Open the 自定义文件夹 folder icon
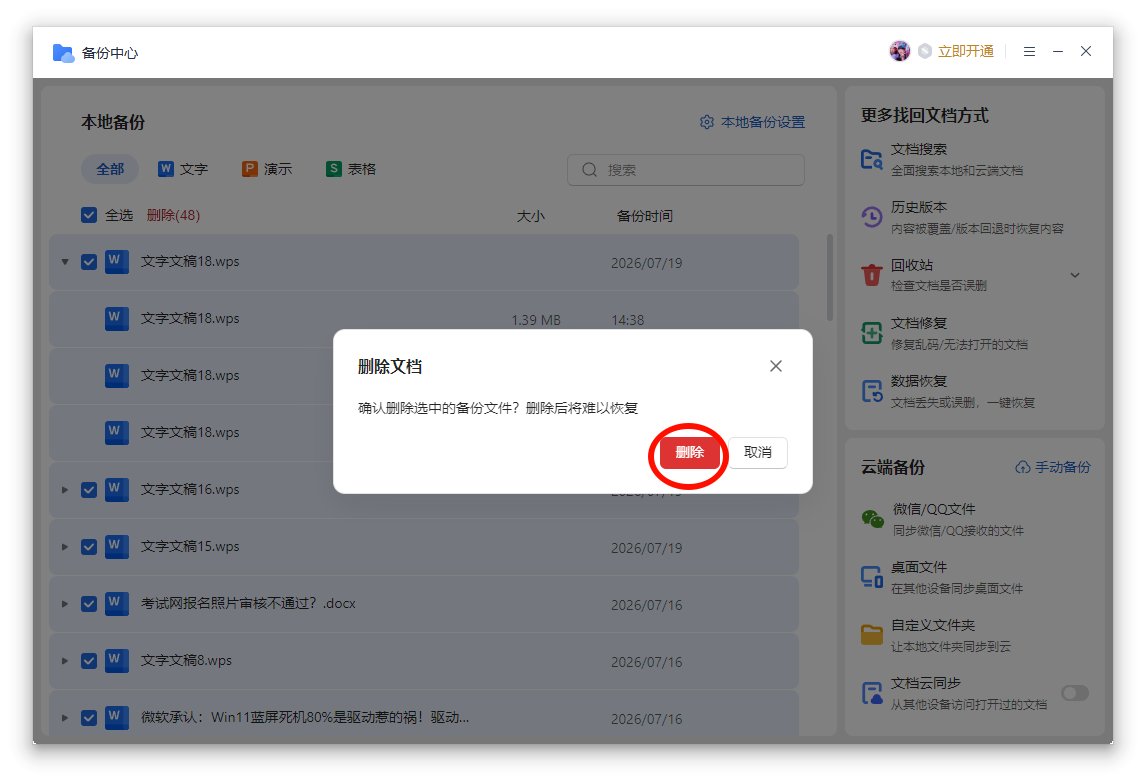 tap(871, 635)
